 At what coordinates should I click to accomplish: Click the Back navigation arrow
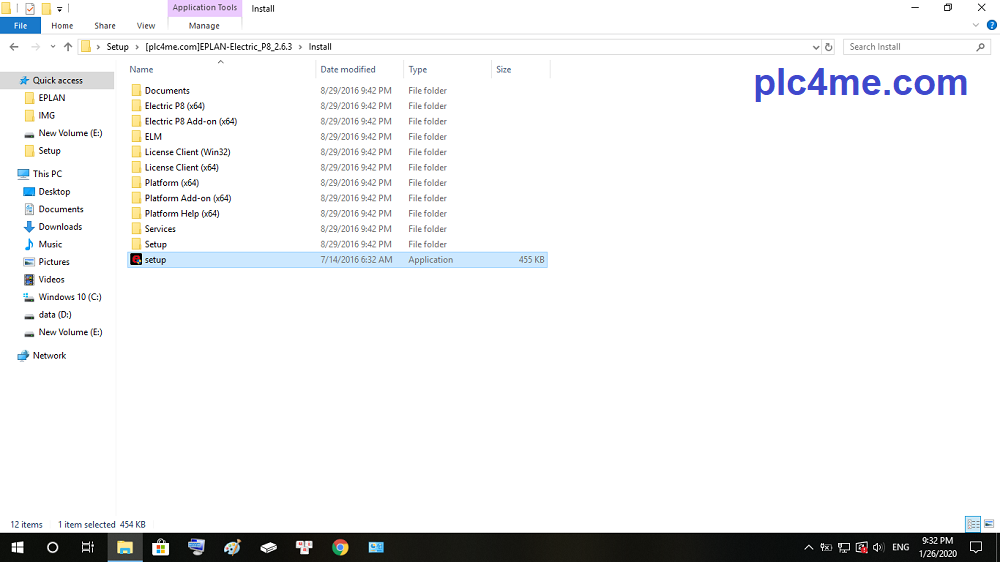pos(14,47)
